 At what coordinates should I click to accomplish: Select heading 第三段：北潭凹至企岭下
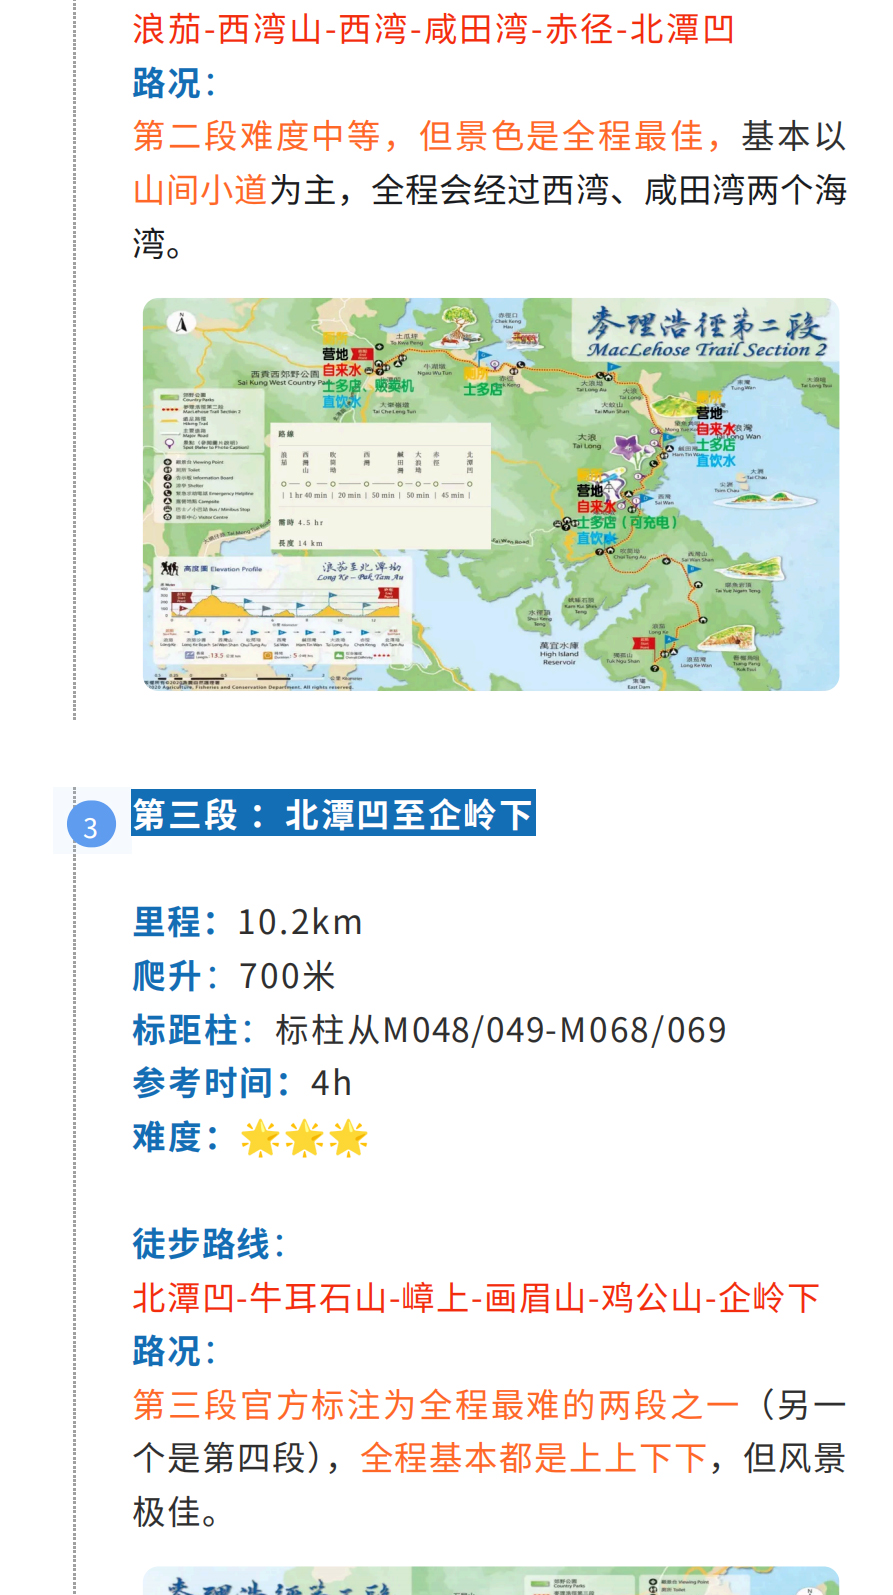333,814
